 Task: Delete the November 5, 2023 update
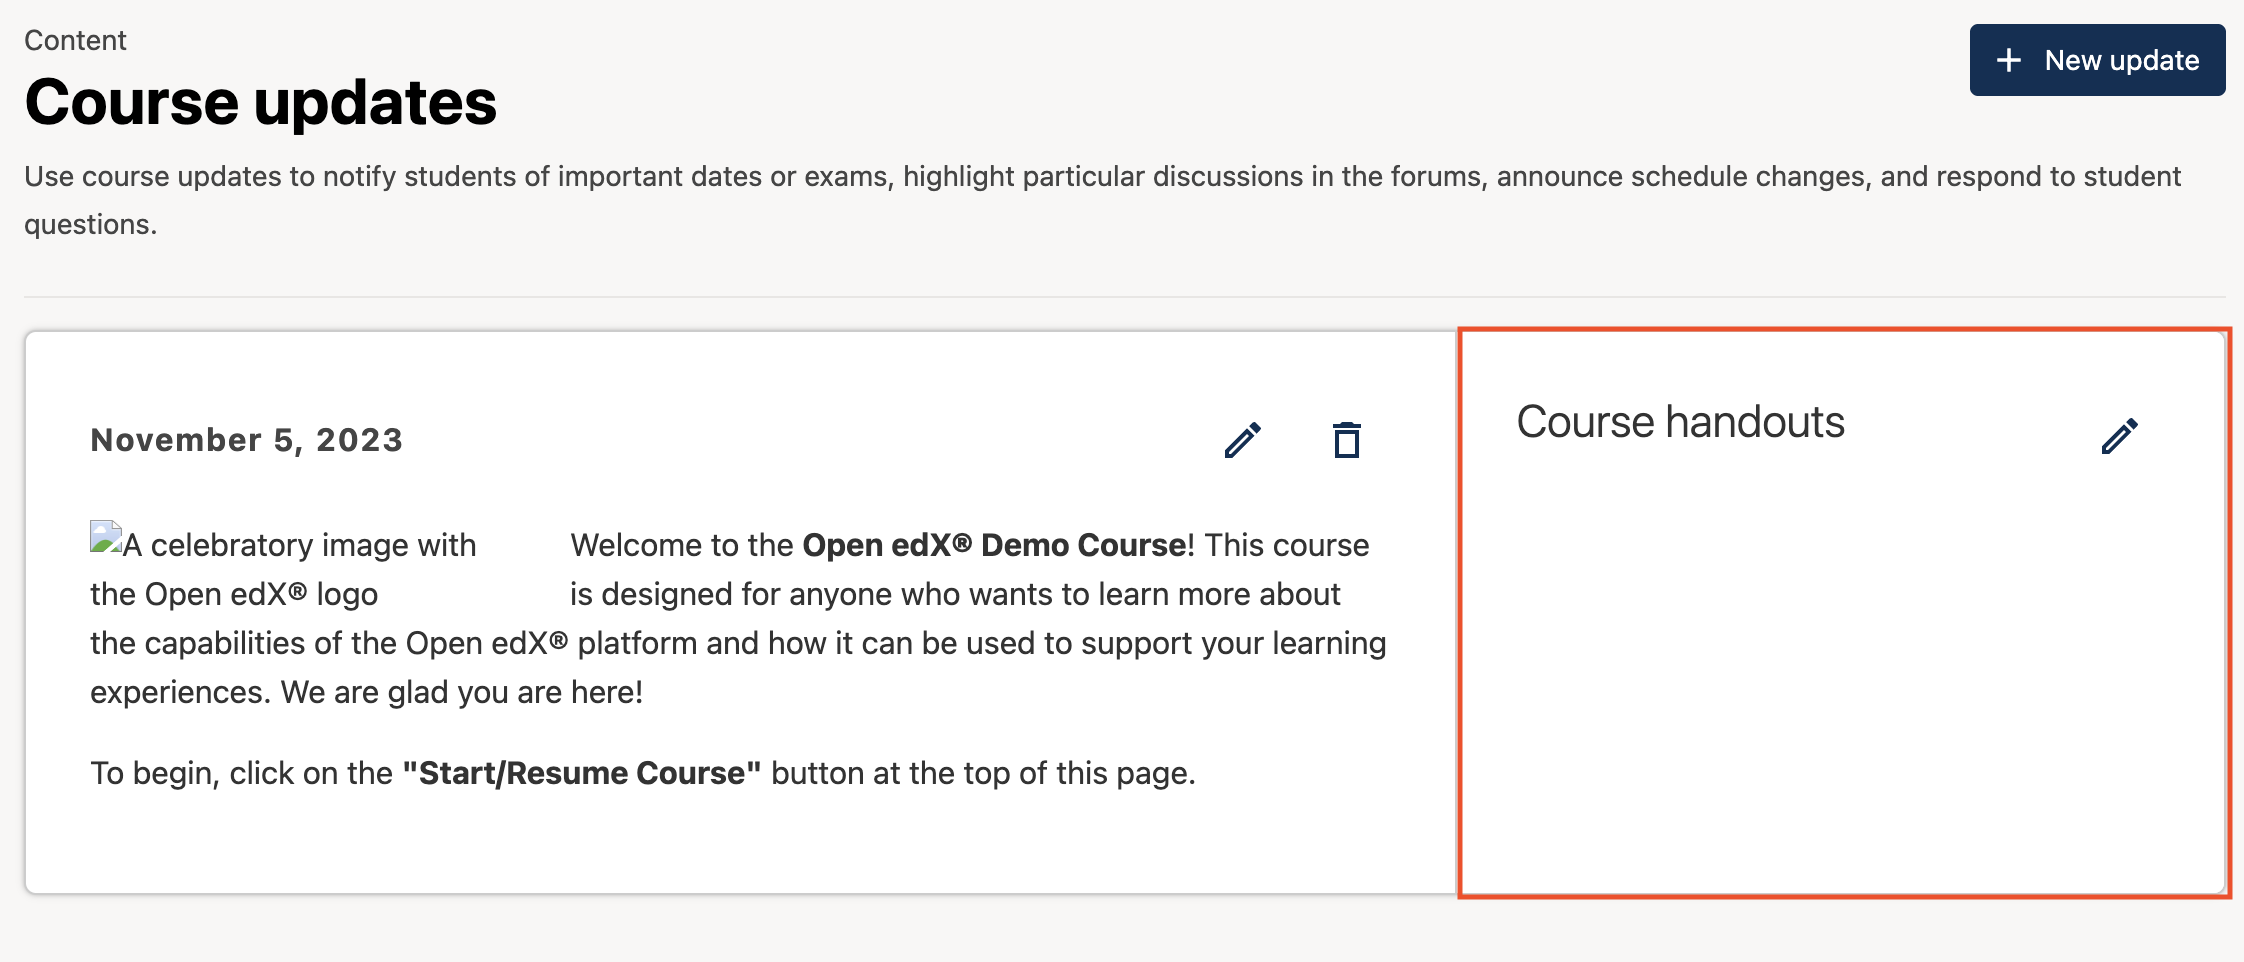(1346, 440)
